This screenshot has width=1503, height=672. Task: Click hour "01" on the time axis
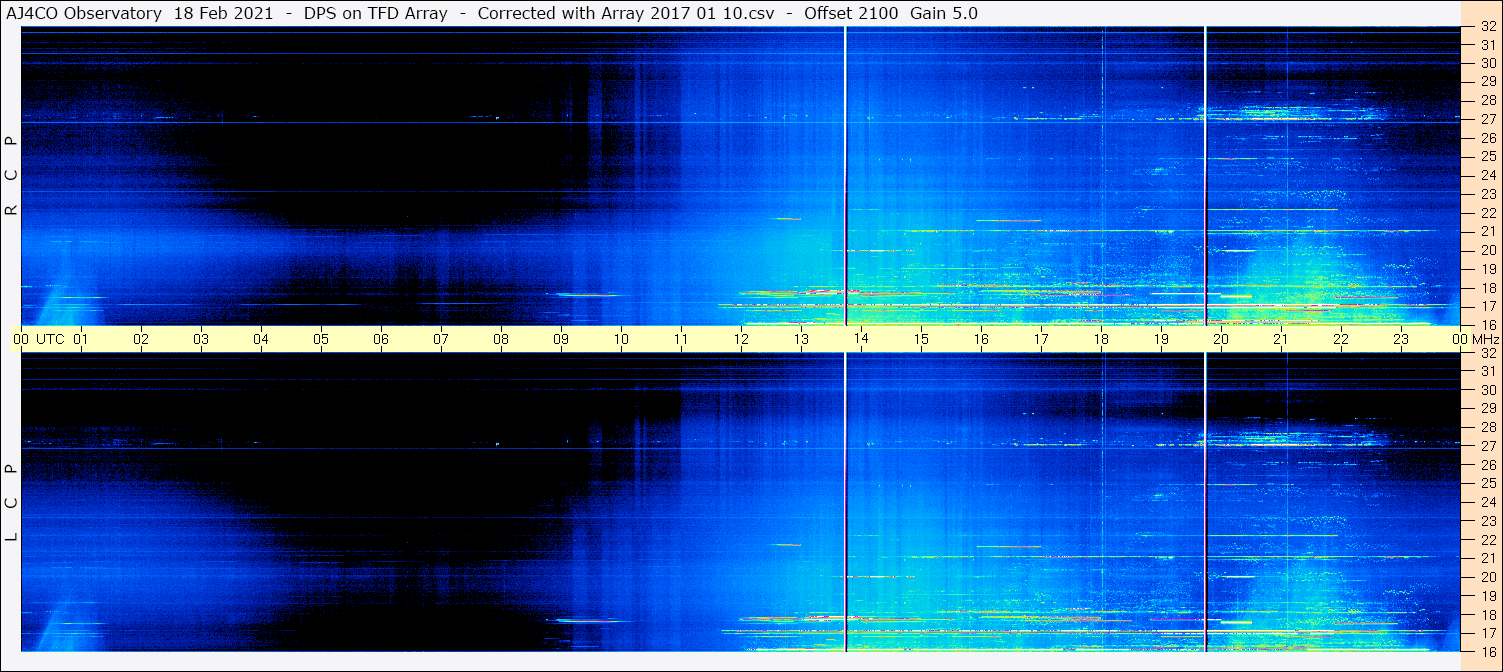click(81, 340)
